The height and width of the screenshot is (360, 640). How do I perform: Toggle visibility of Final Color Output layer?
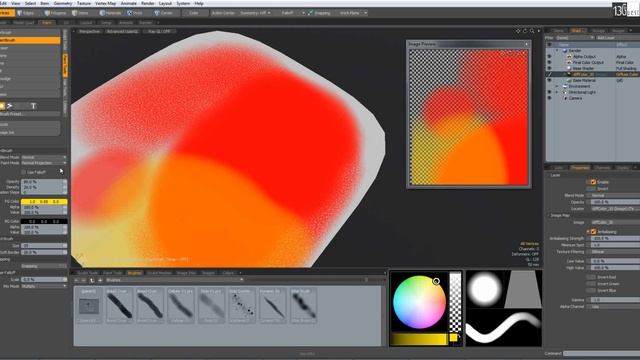[x=549, y=62]
